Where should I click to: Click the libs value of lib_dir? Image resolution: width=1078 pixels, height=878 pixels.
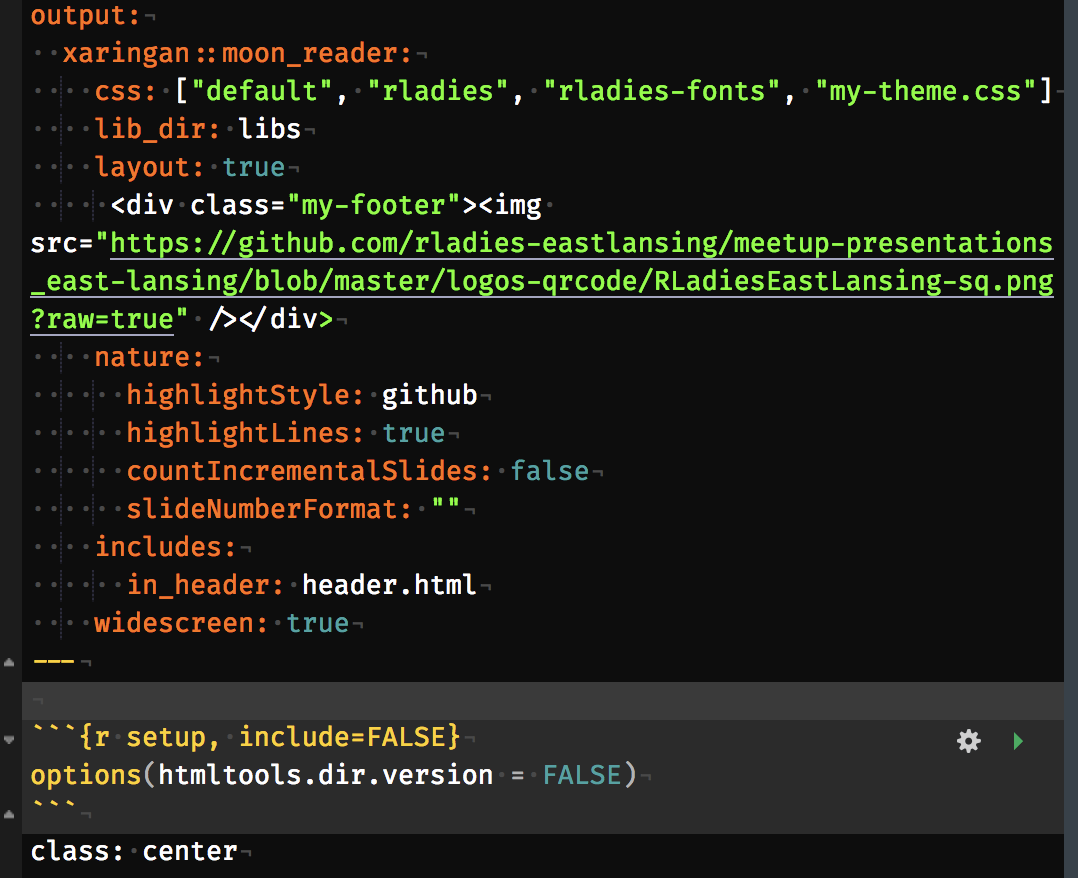[270, 129]
